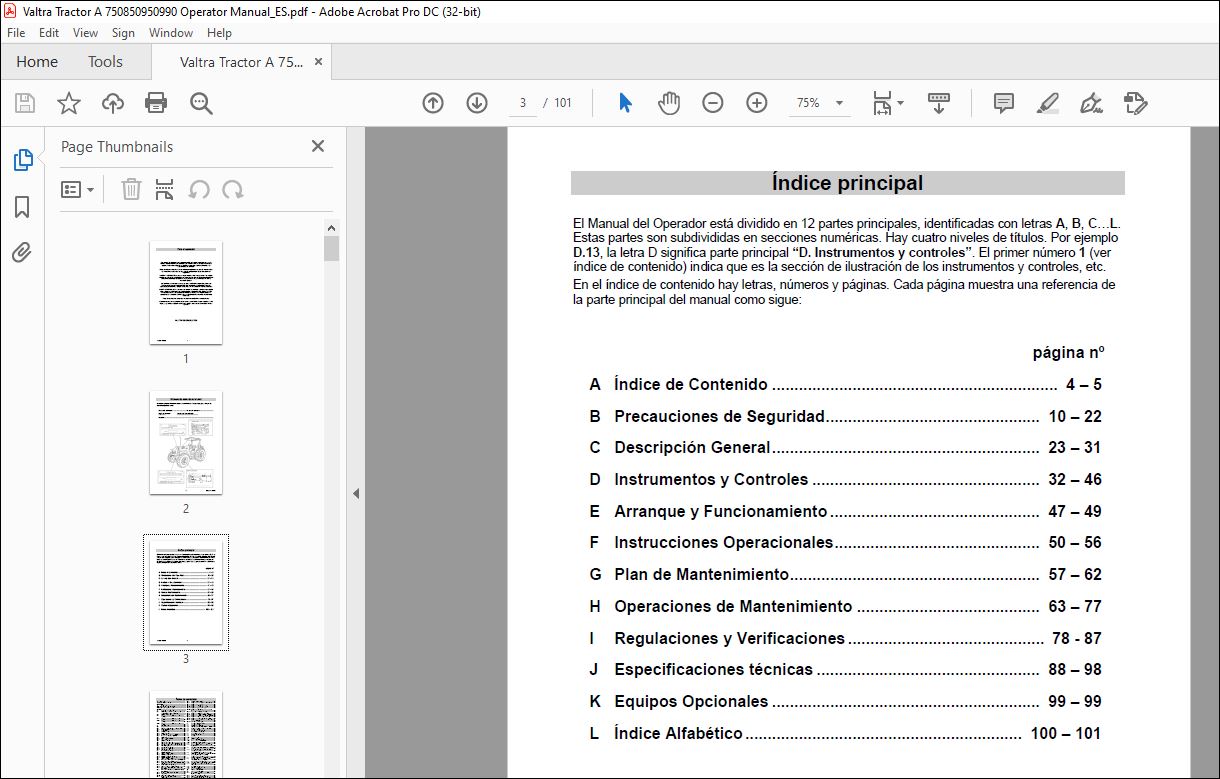Click 'Descripción General' entry
Viewport: 1220px width, 779px height.
tap(845, 447)
